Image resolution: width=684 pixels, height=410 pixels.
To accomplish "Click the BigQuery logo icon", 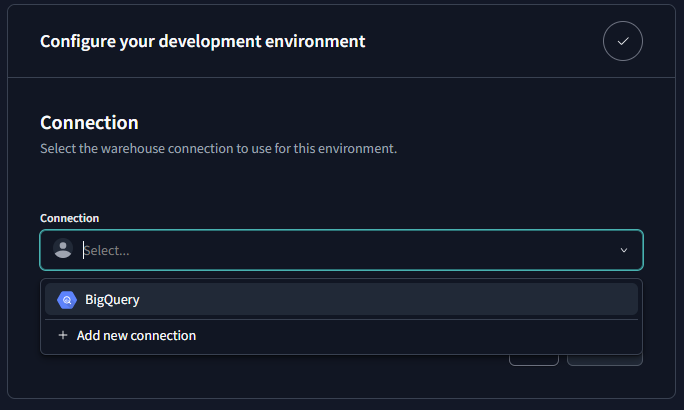I will [67, 299].
